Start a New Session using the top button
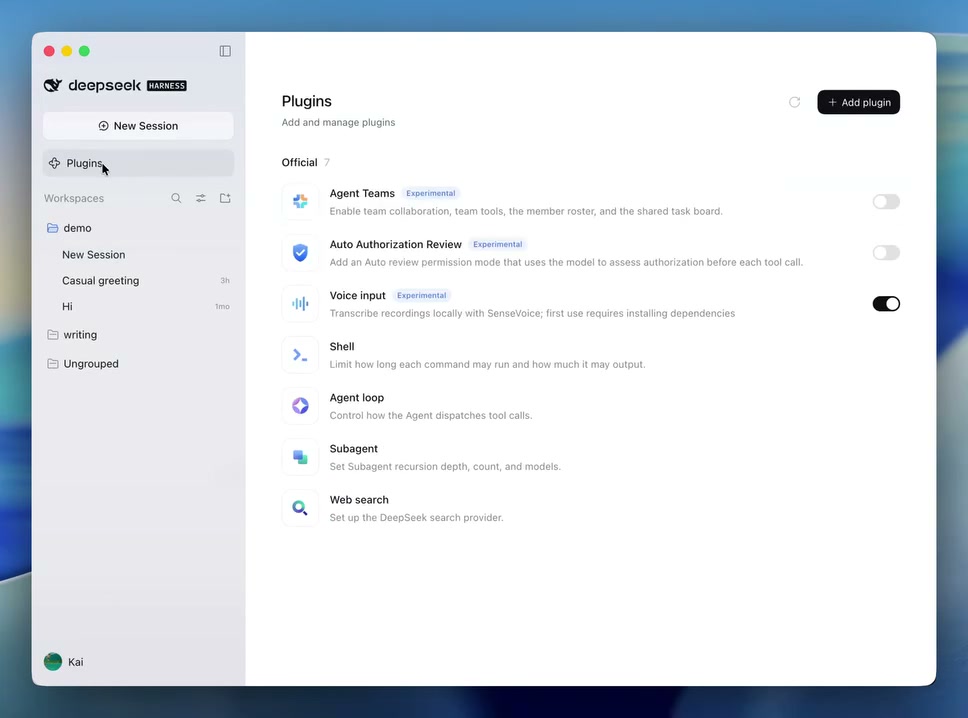Viewport: 968px width, 718px height. point(138,126)
